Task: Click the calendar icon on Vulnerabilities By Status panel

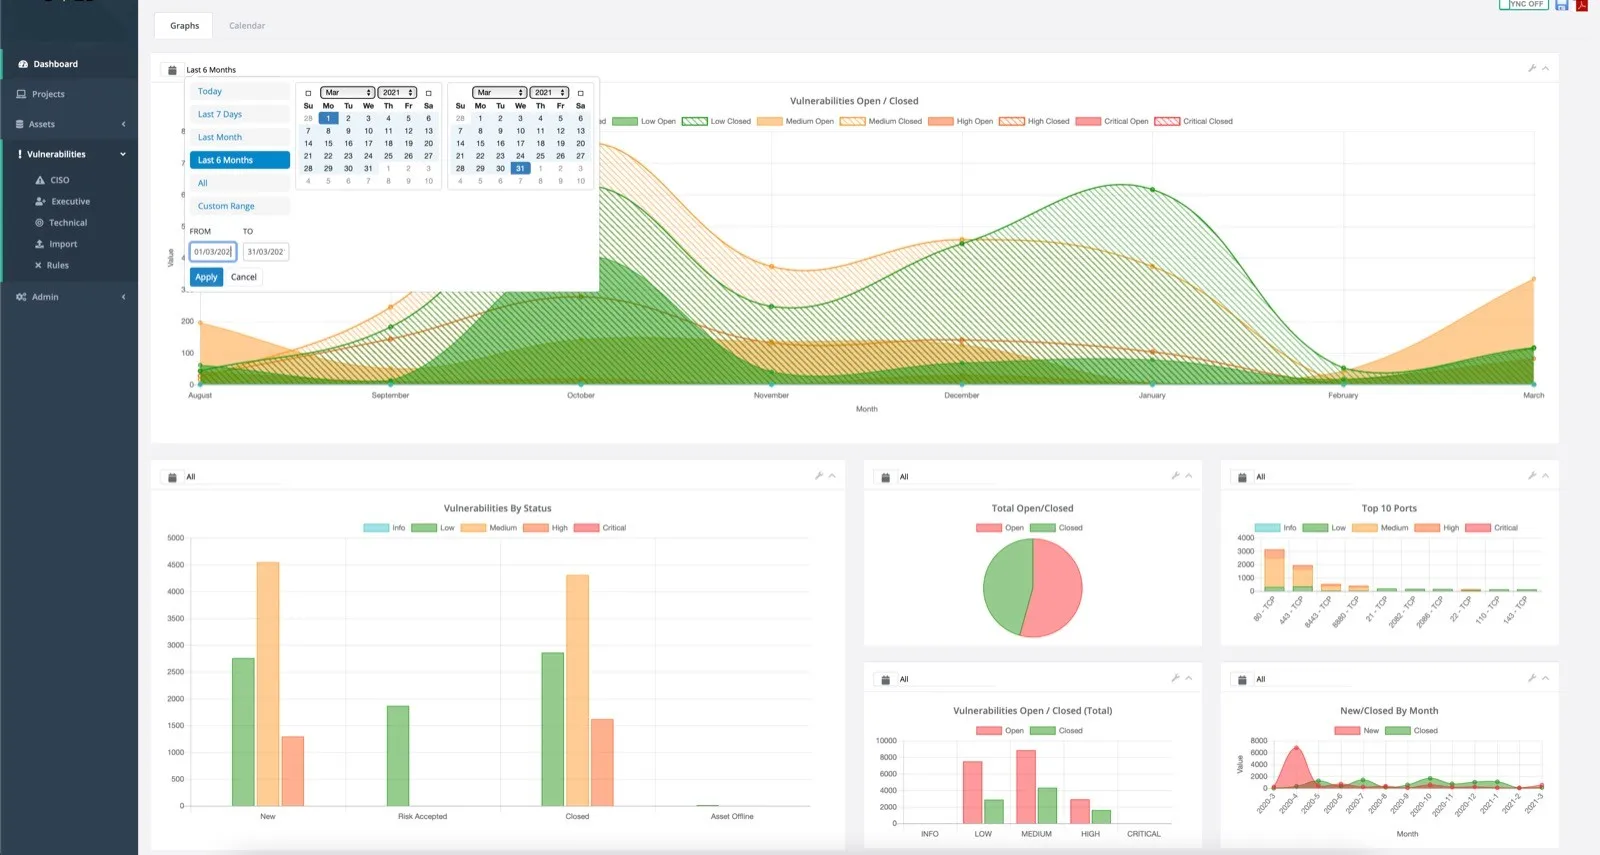Action: [172, 477]
